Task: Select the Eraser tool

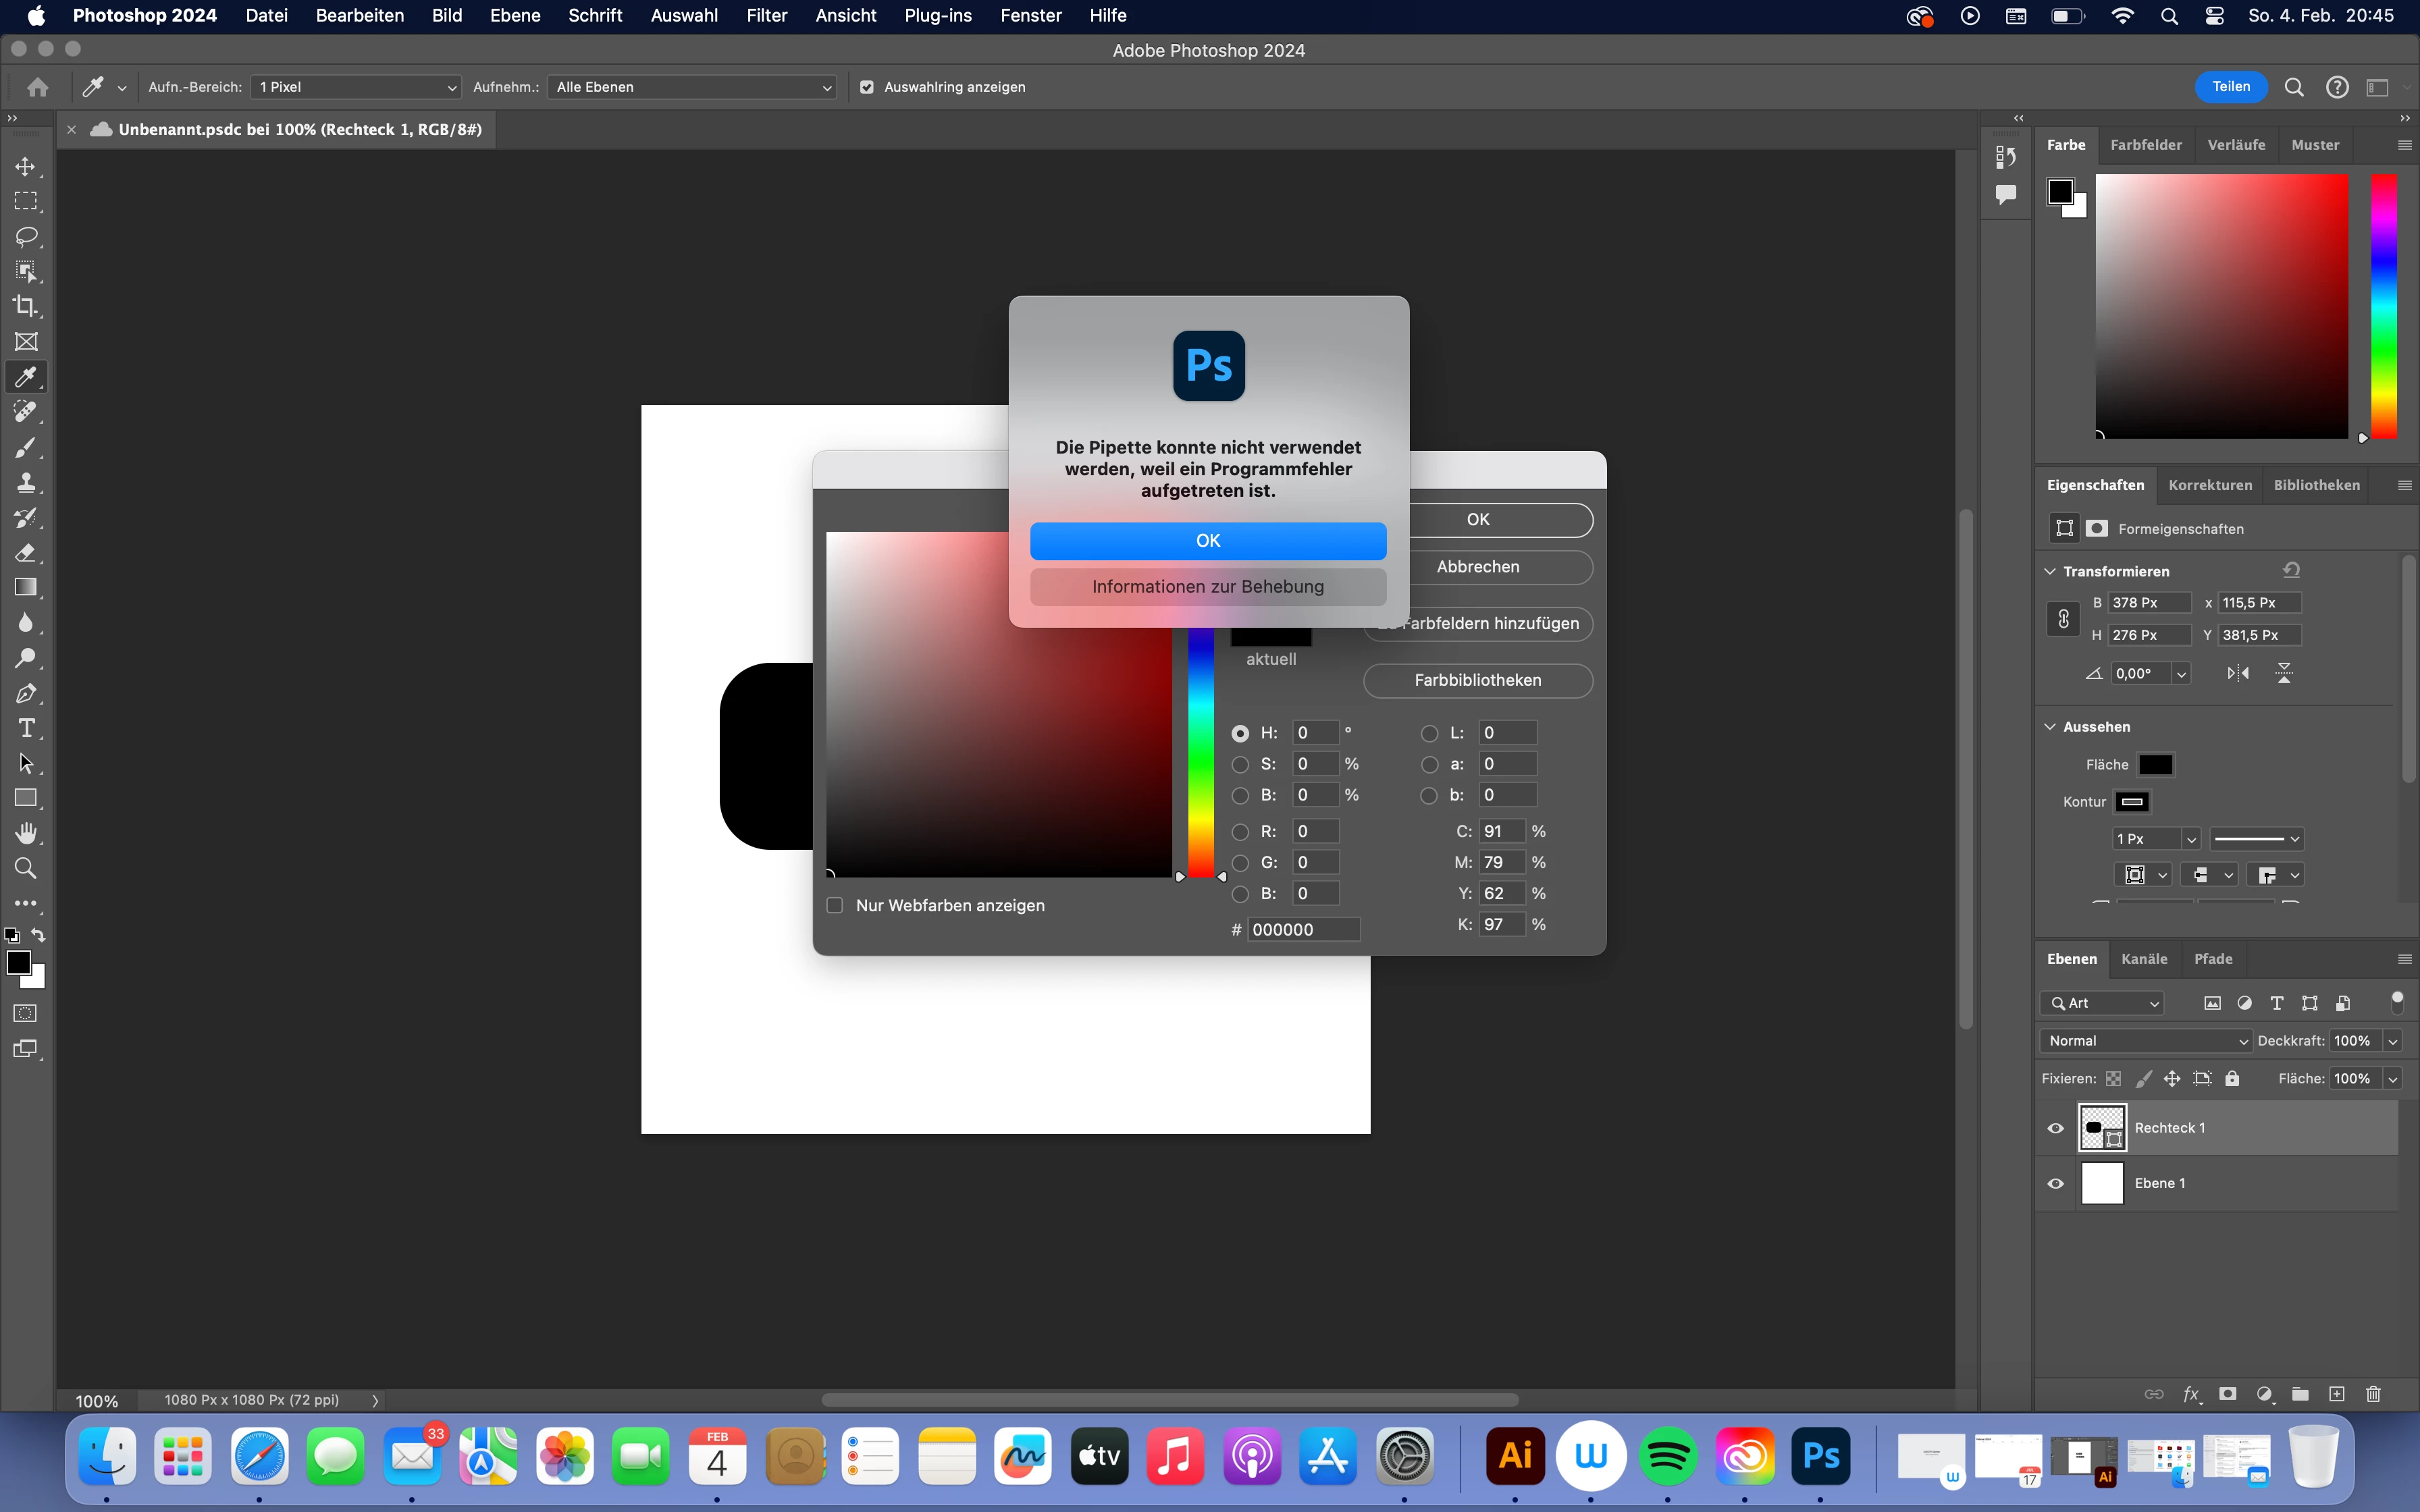Action: (26, 553)
